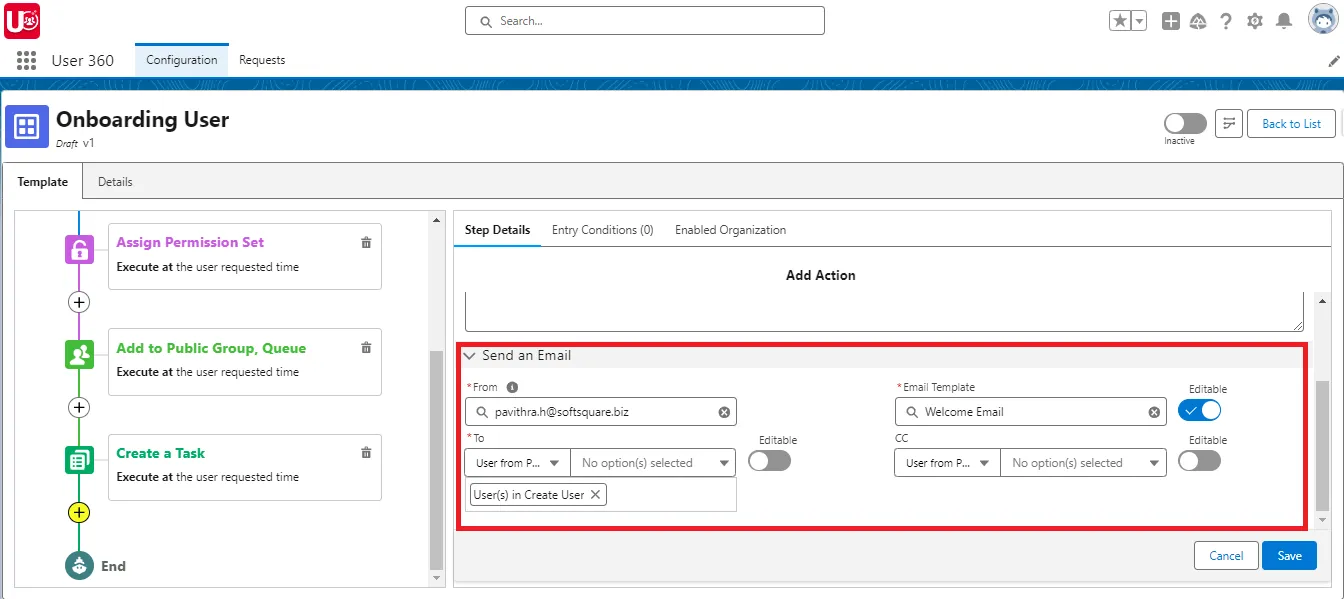Switch to the Details tab
1344x599 pixels.
tap(115, 181)
